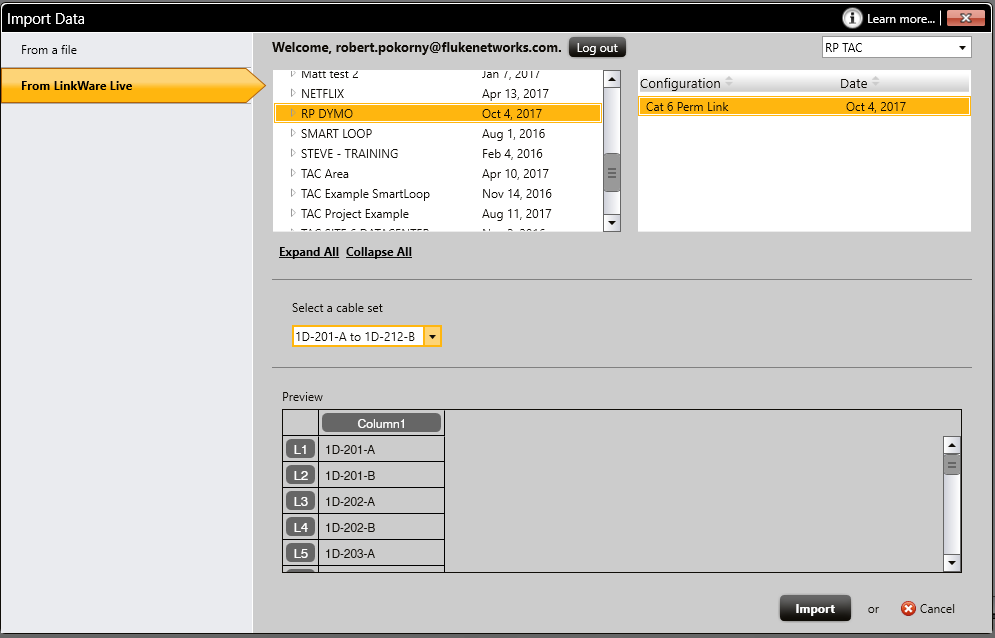Click the Configuration column sort arrows
995x638 pixels.
[729, 83]
